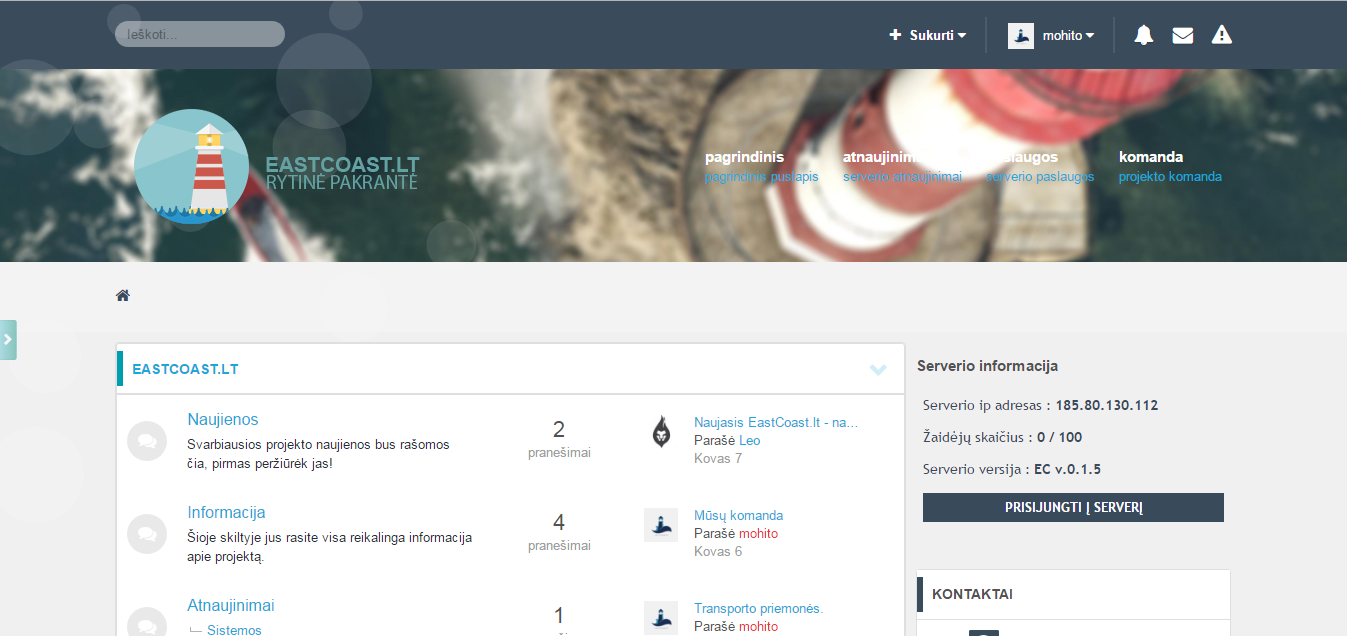The height and width of the screenshot is (636, 1347).
Task: Click the Atnaujinimai forum speech-bubble icon
Action: click(x=147, y=622)
